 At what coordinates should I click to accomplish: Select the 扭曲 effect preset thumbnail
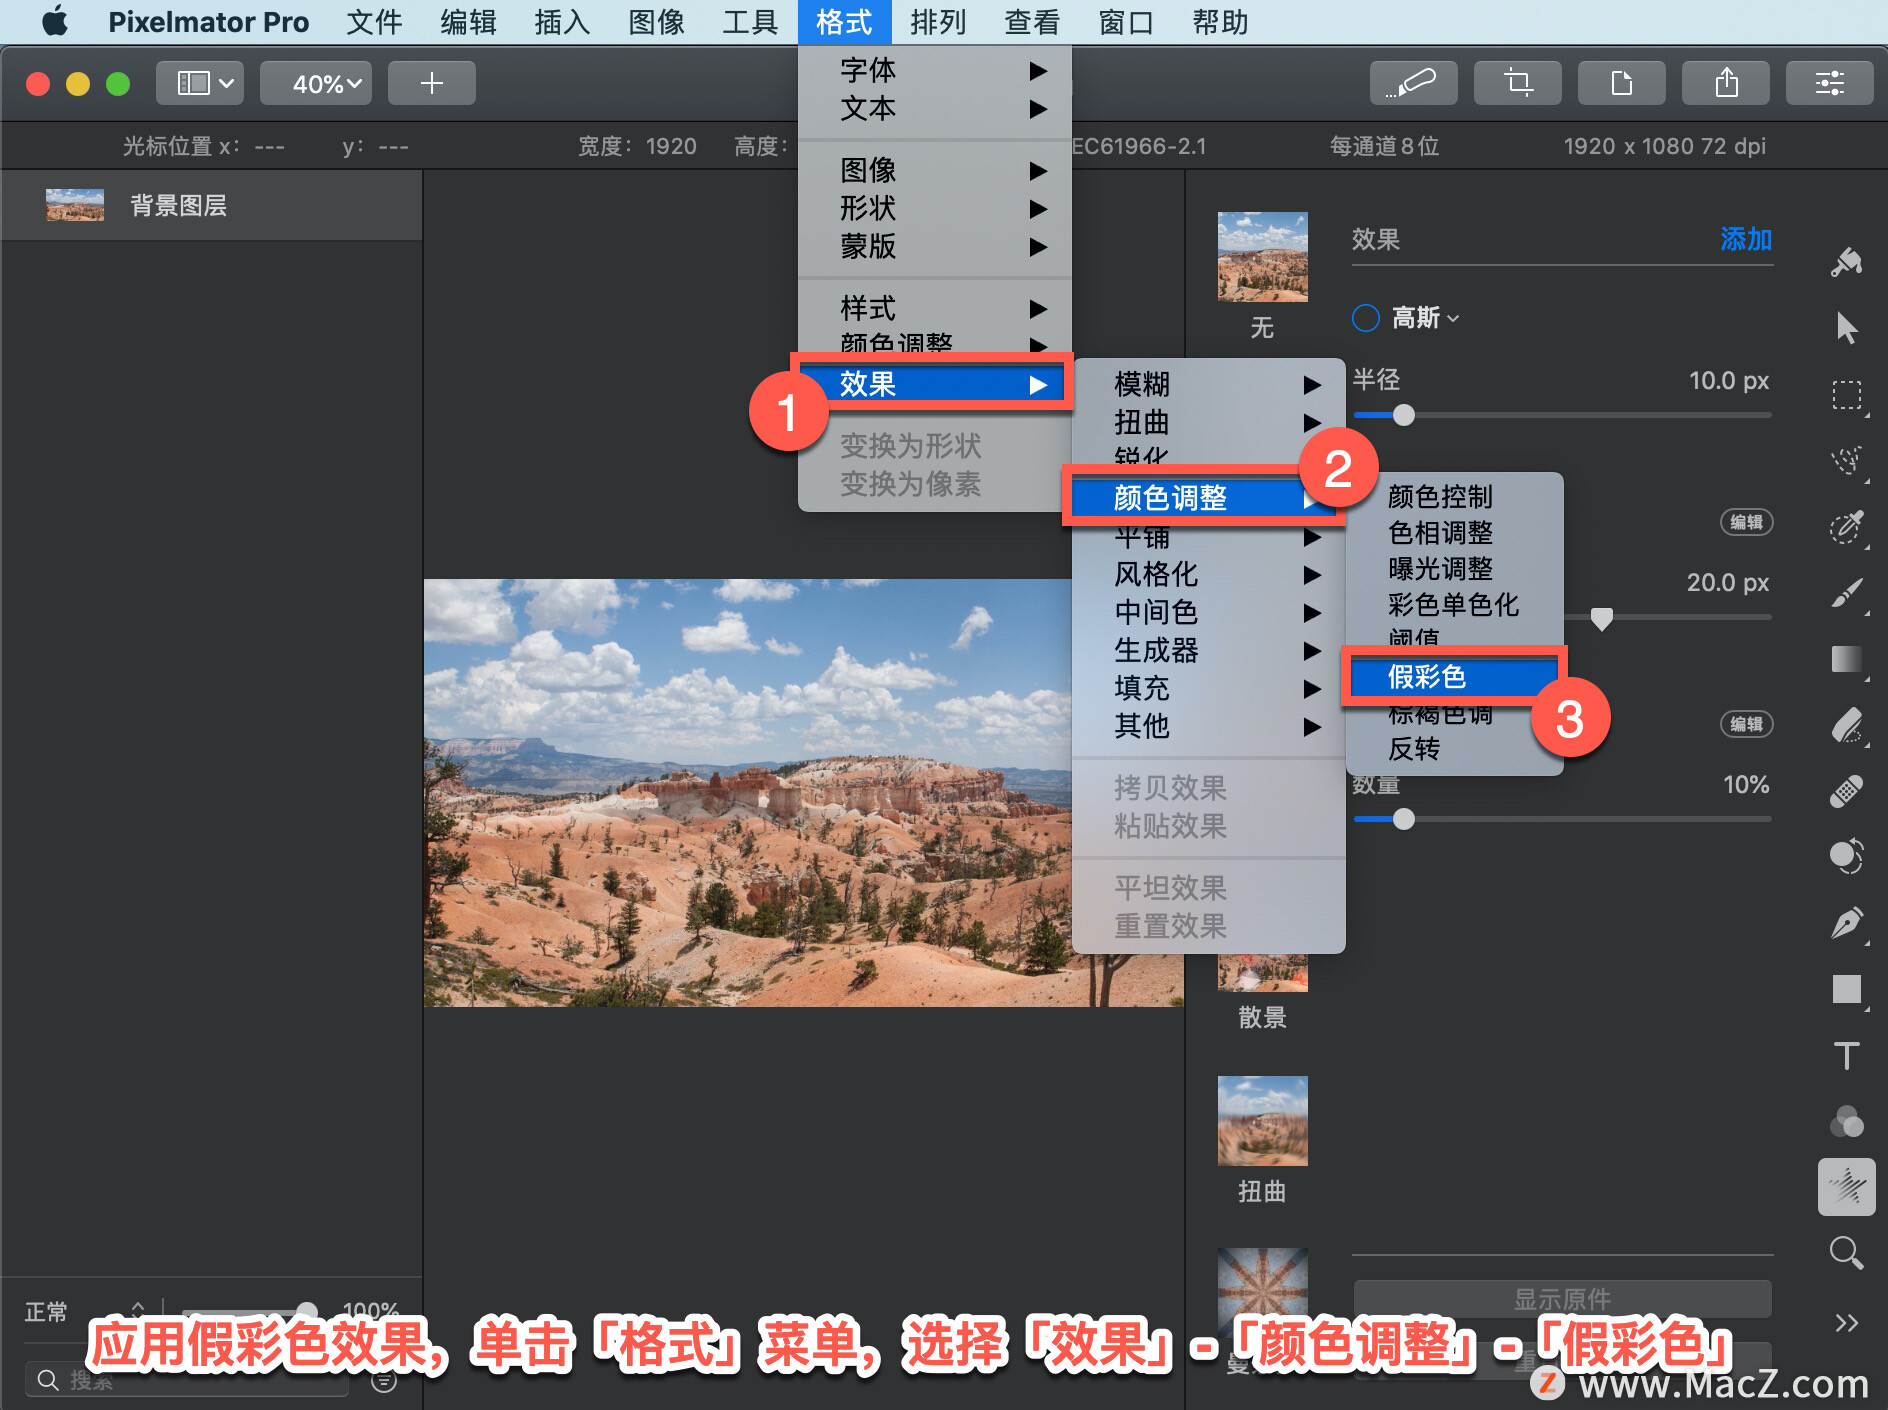point(1262,1121)
